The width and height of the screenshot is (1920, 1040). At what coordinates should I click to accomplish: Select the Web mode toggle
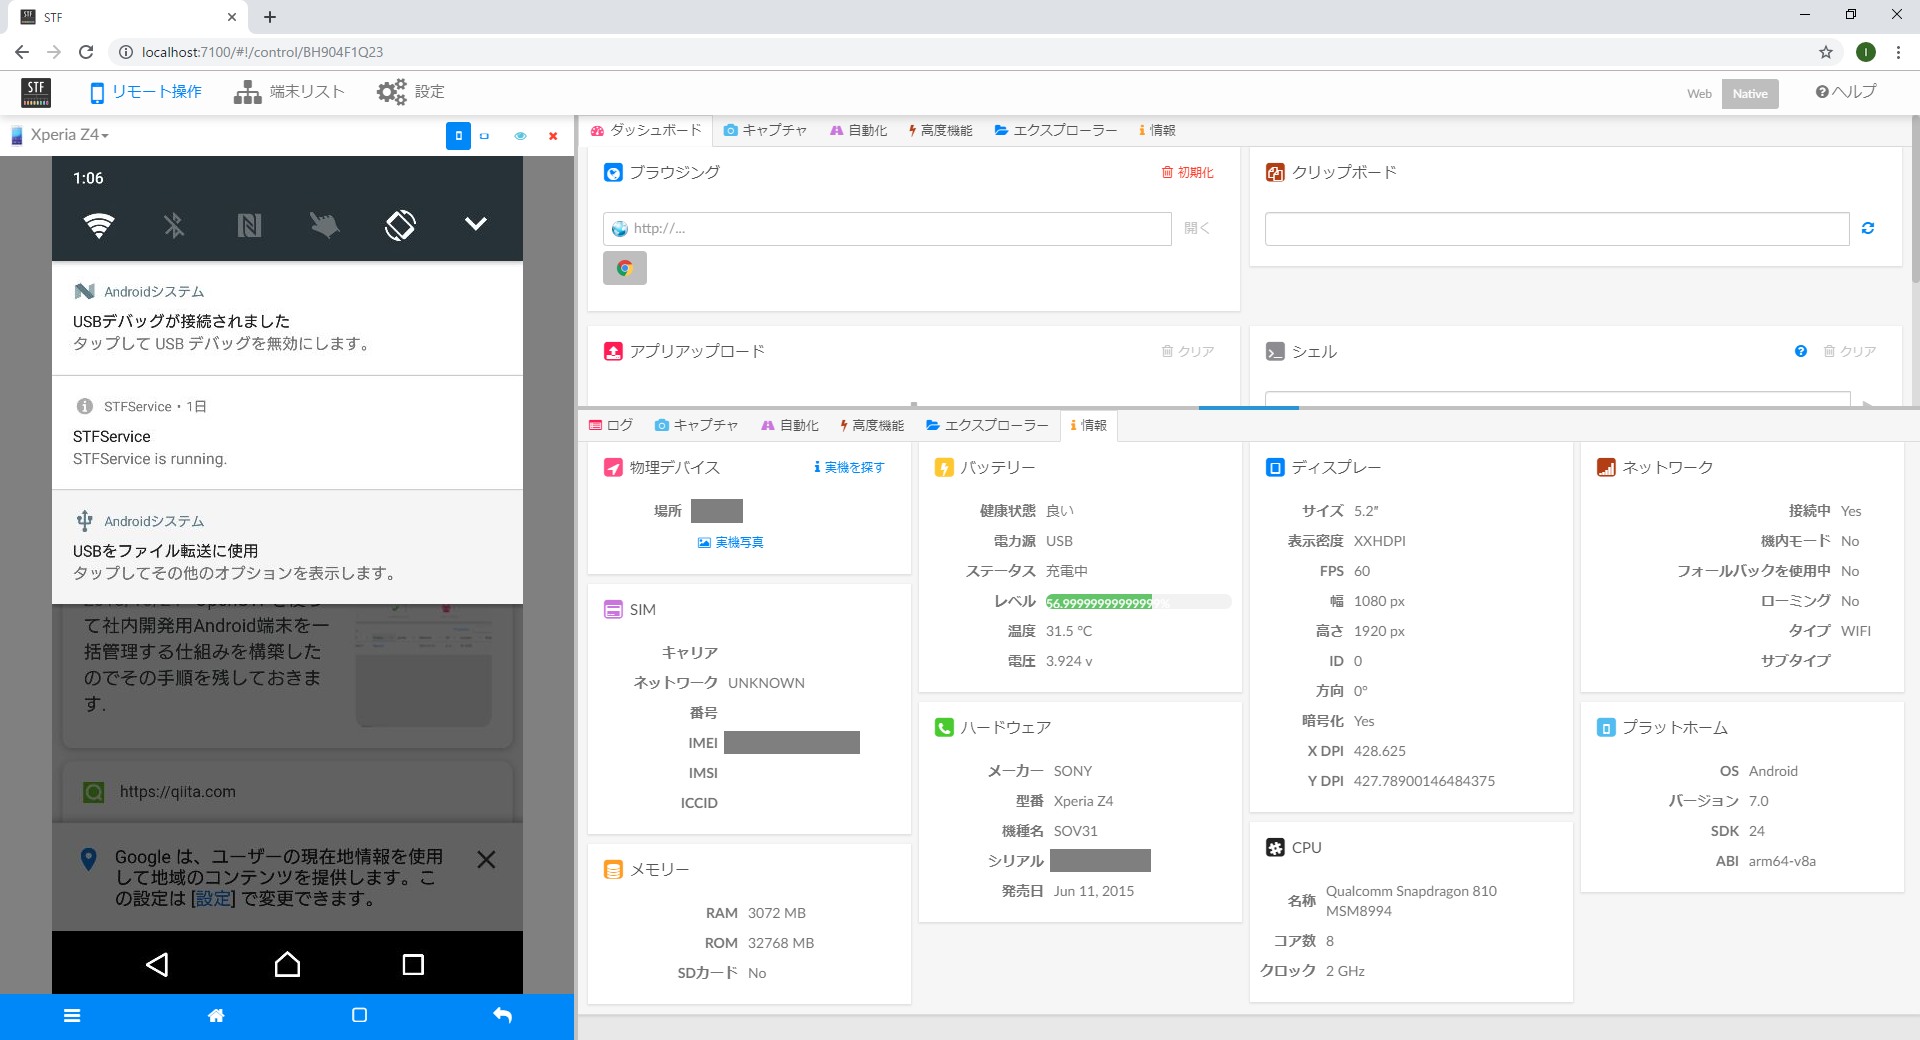pos(1699,94)
